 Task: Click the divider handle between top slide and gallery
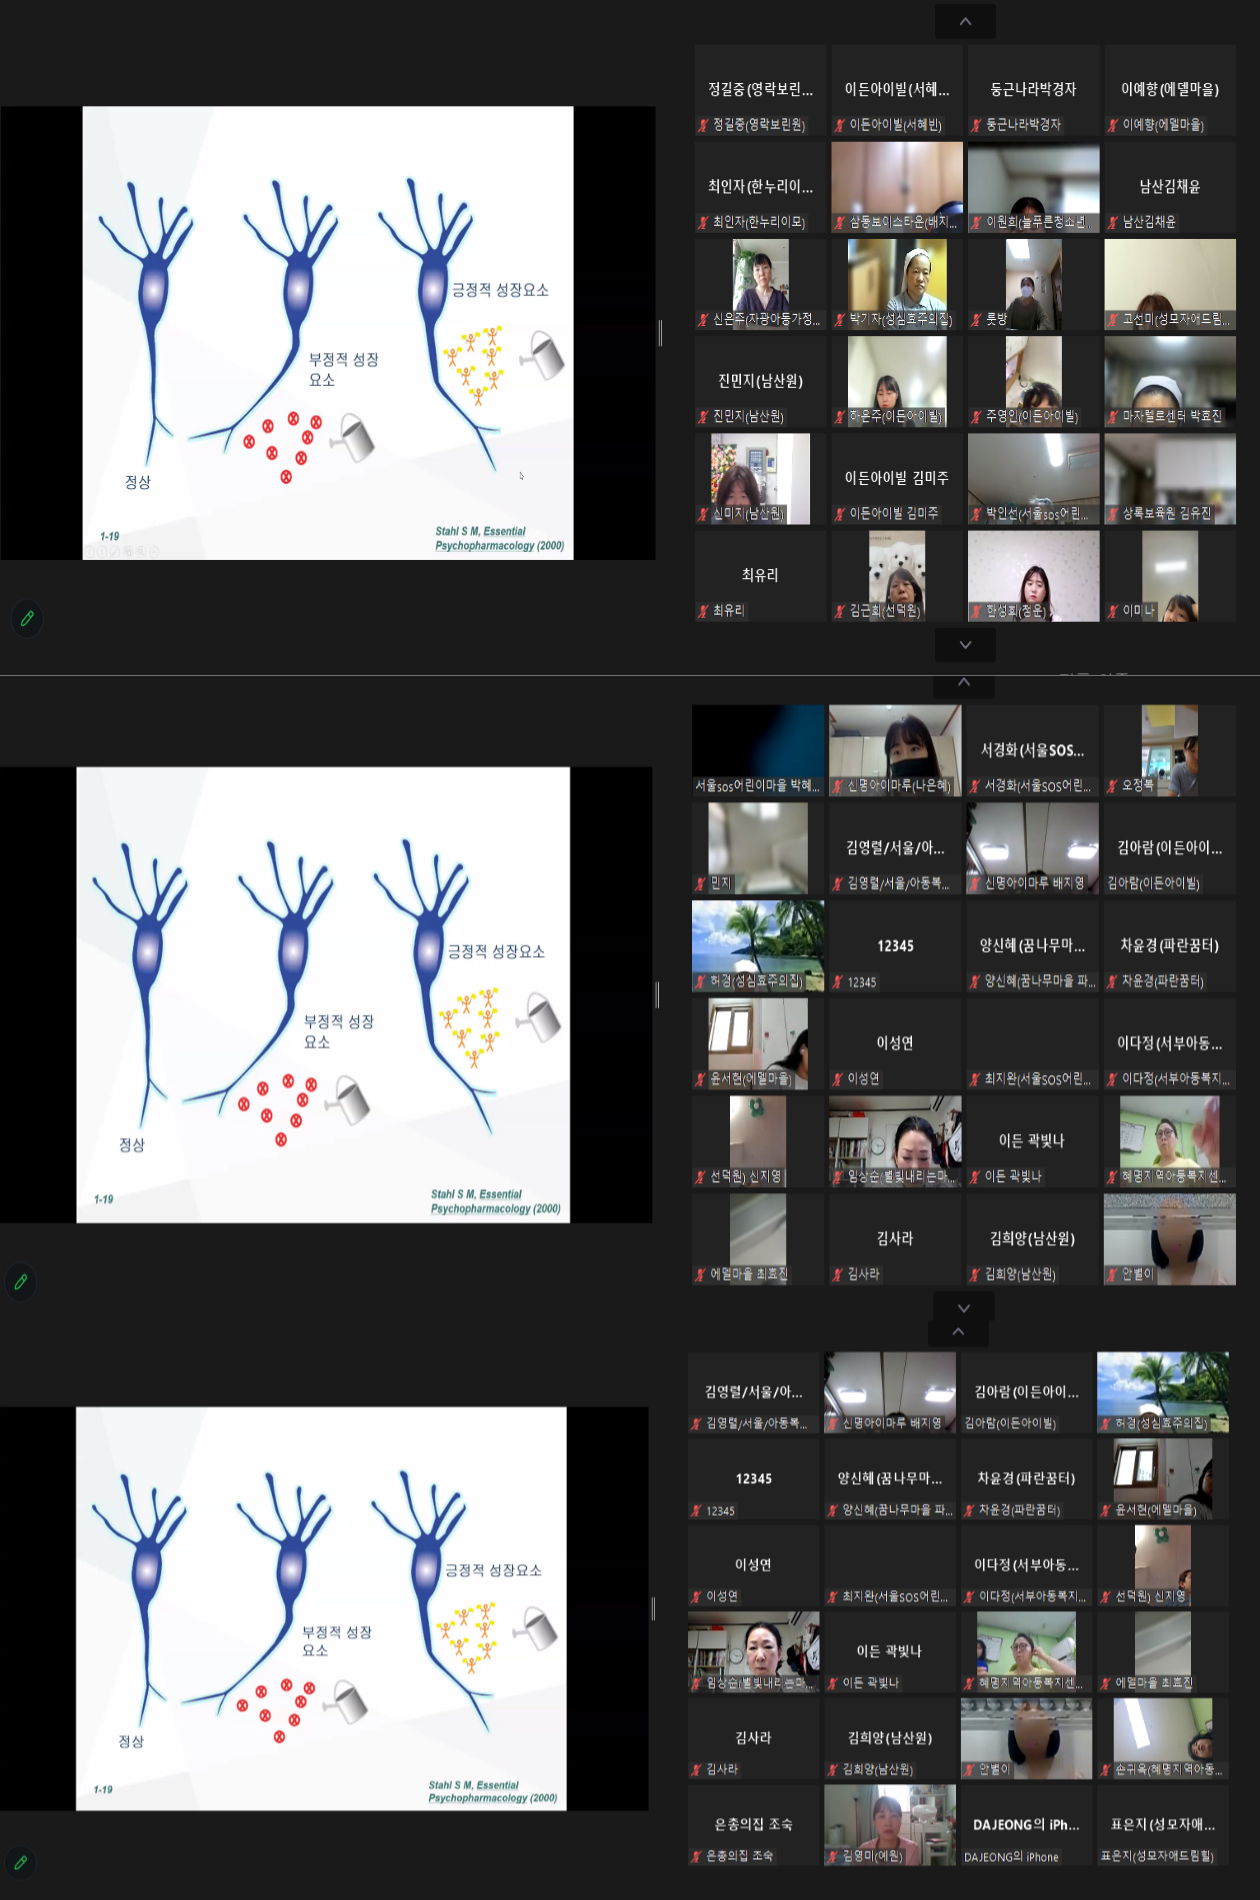tap(660, 333)
